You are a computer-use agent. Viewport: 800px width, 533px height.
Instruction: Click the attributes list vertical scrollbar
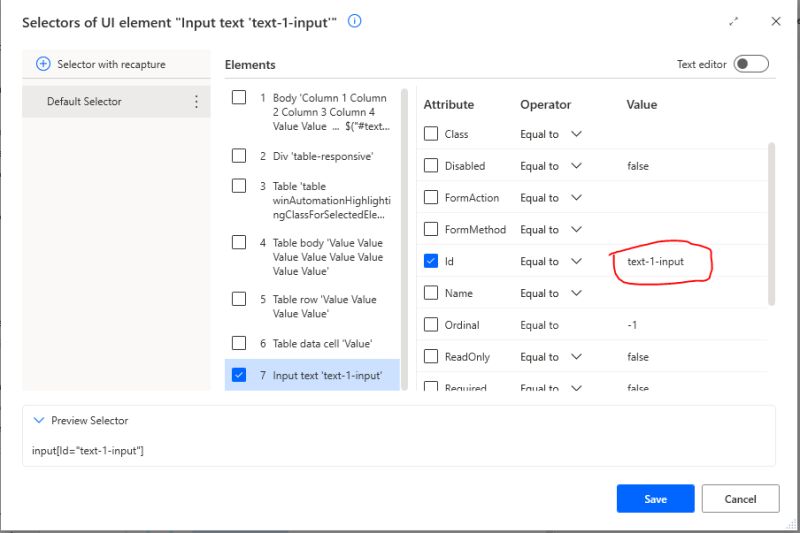click(x=771, y=222)
